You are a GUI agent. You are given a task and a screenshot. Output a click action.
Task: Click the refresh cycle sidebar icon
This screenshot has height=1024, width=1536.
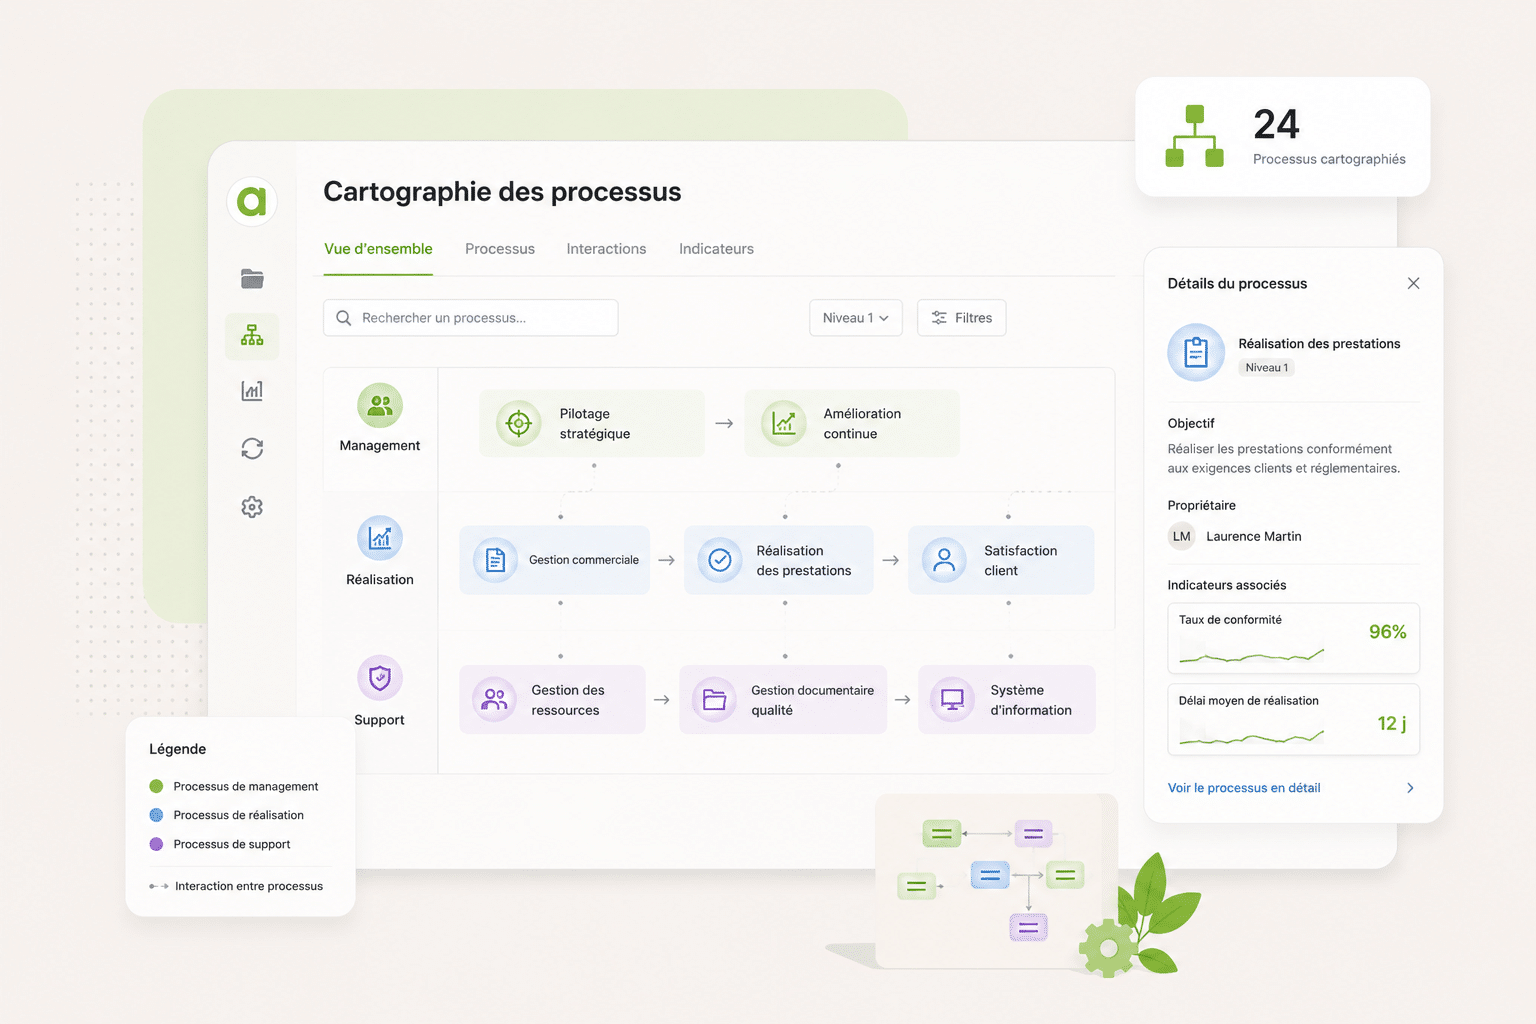(x=252, y=449)
